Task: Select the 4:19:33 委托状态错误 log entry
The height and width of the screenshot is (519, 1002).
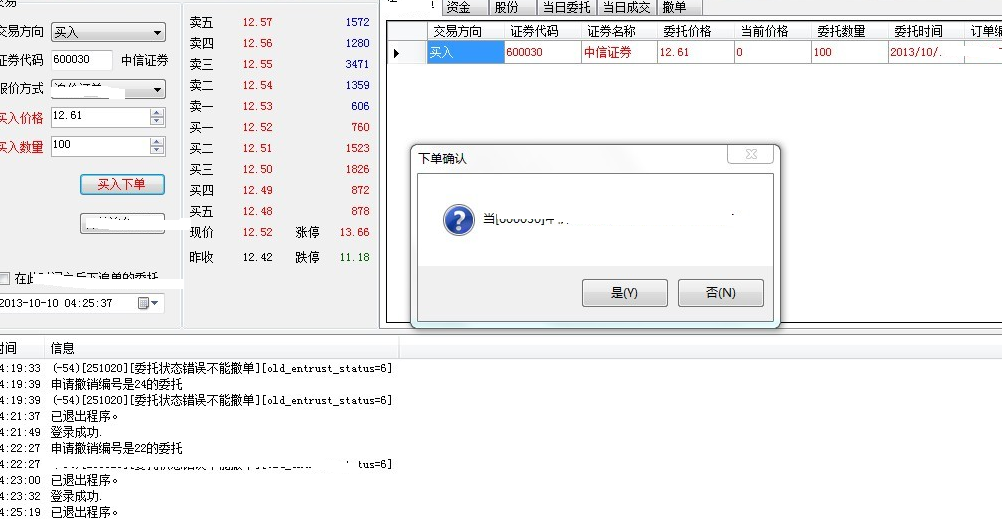Action: point(222,369)
